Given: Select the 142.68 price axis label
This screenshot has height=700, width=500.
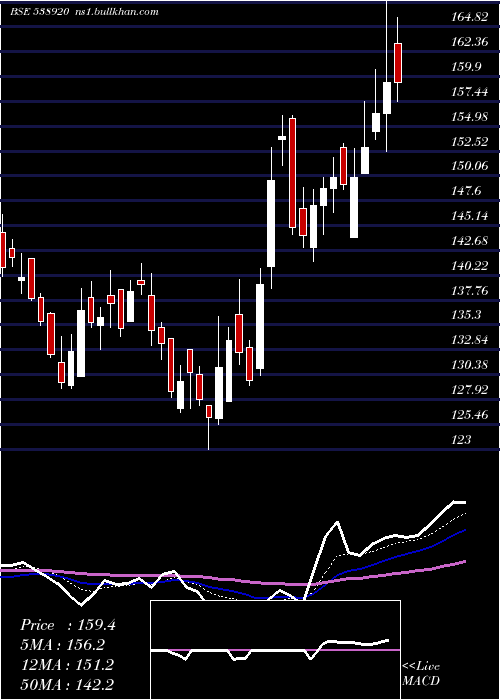Looking at the screenshot, I should click(x=468, y=241).
